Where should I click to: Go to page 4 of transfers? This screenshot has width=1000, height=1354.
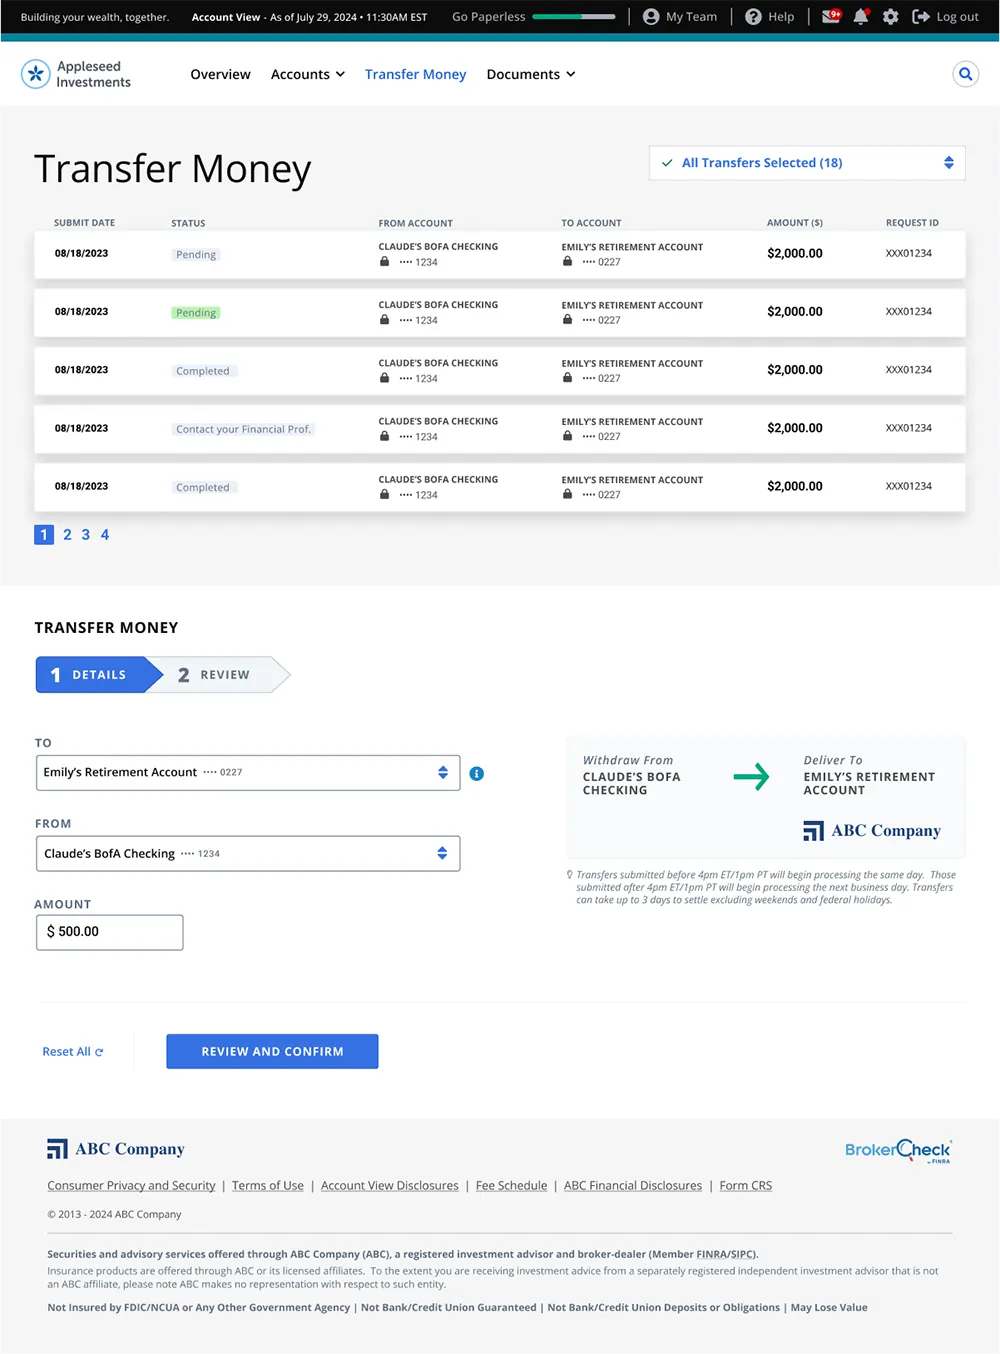(x=105, y=535)
